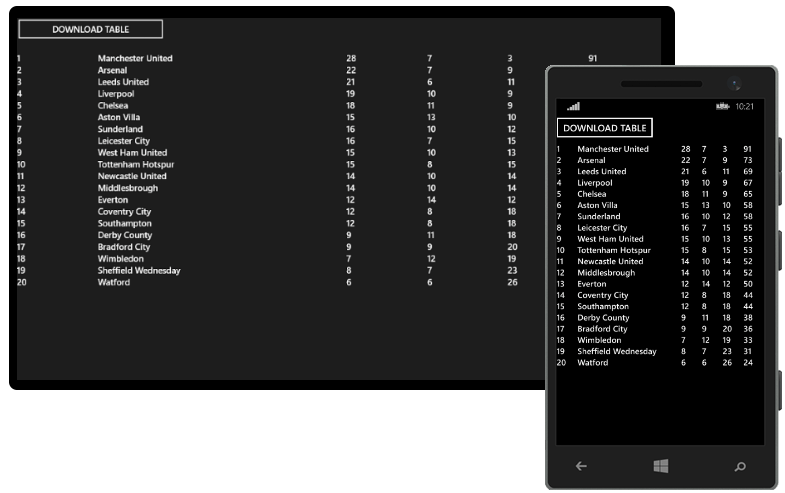Screen dimensions: 785x493
Task: Select Watford in the tablet table
Action: 114,282
